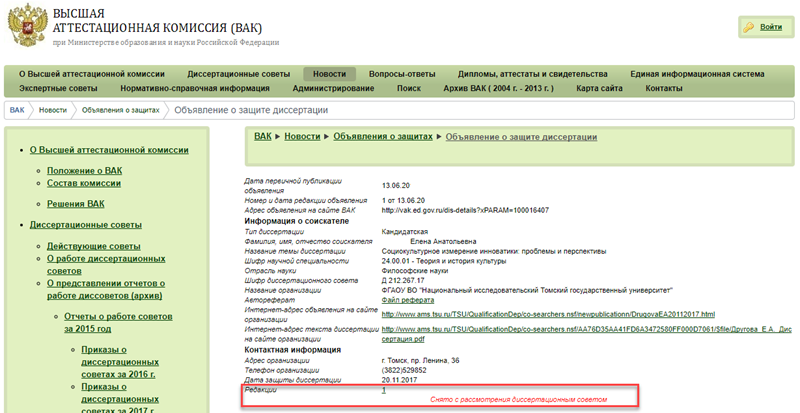Click the Войти login button

763,27
